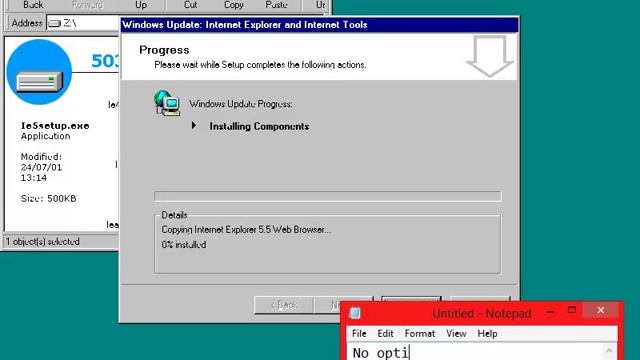Click Paste in the Explorer toolbar
Image resolution: width=640 pixels, height=360 pixels.
tap(276, 5)
